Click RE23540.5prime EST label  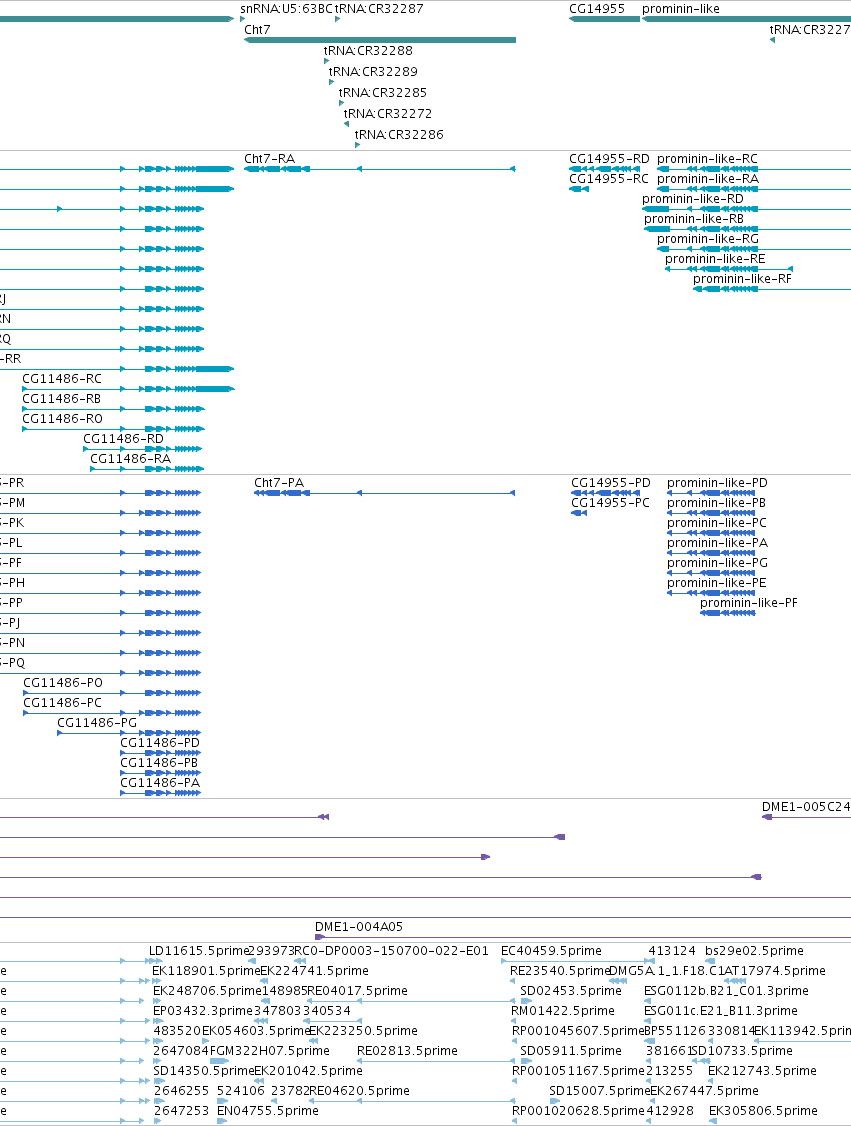560,971
